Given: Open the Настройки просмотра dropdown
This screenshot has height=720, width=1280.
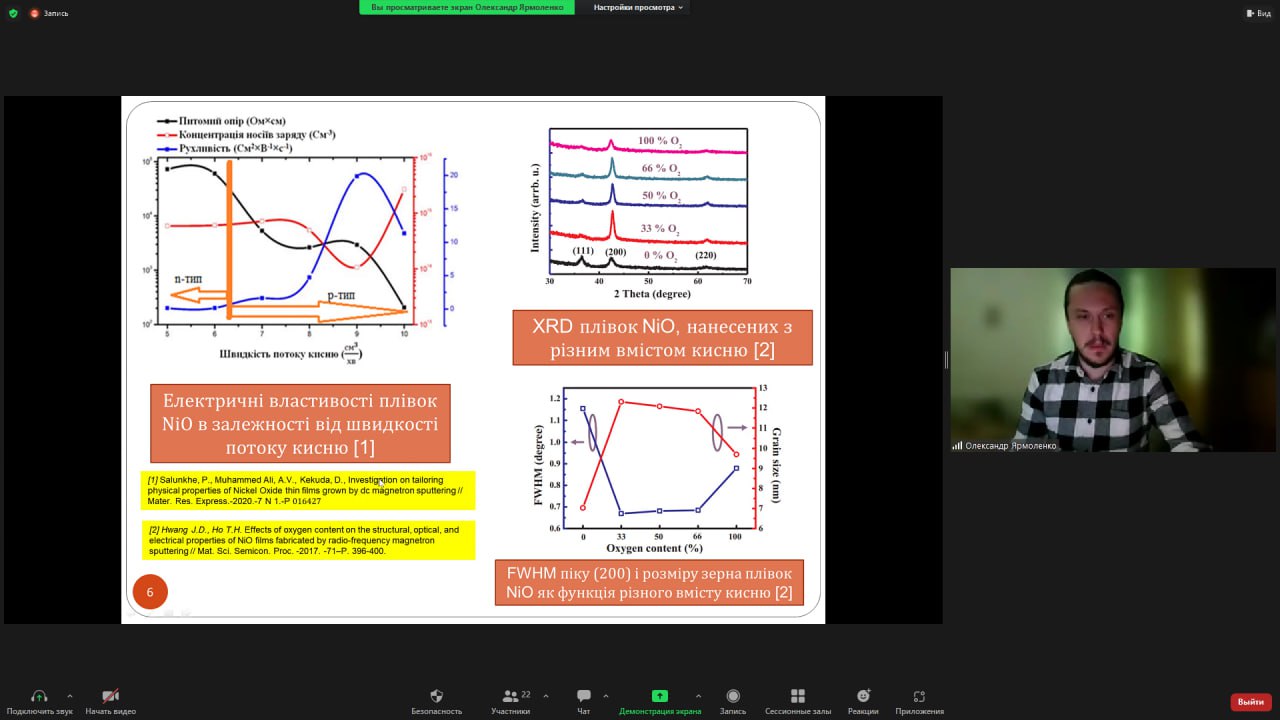Looking at the screenshot, I should click(639, 7).
